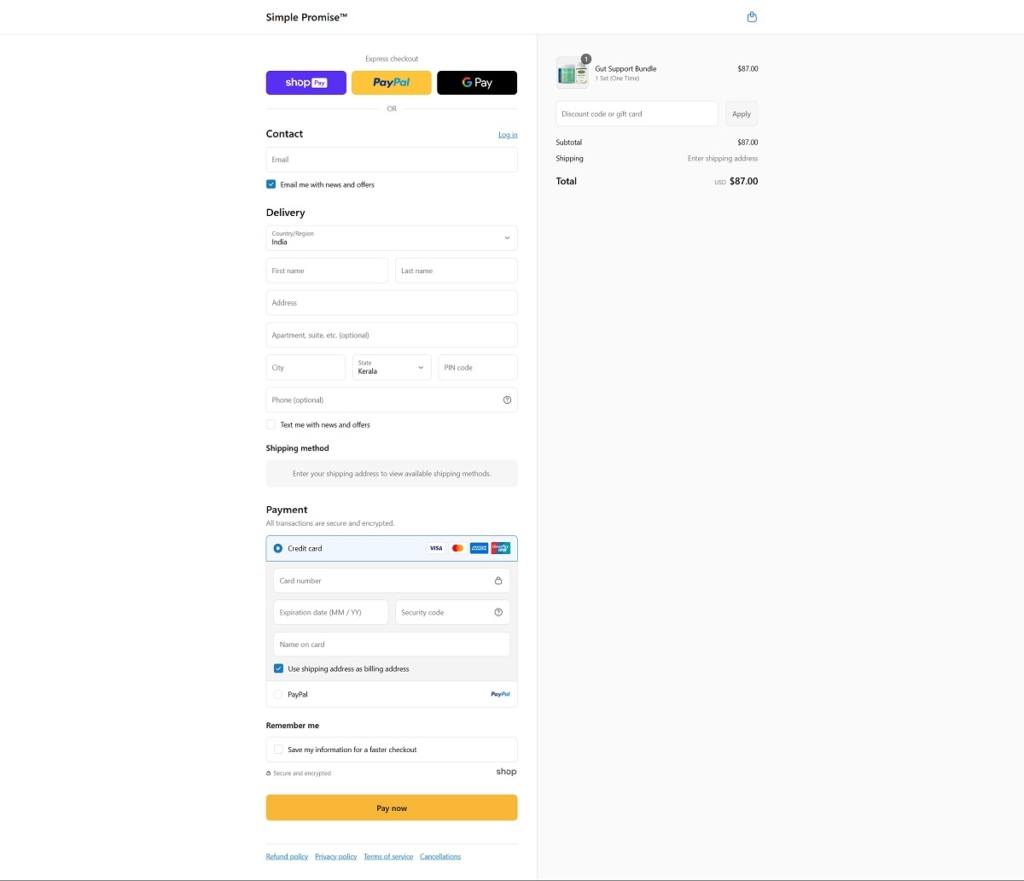Check Save my information for faster checkout
The image size is (1024, 881).
point(279,750)
